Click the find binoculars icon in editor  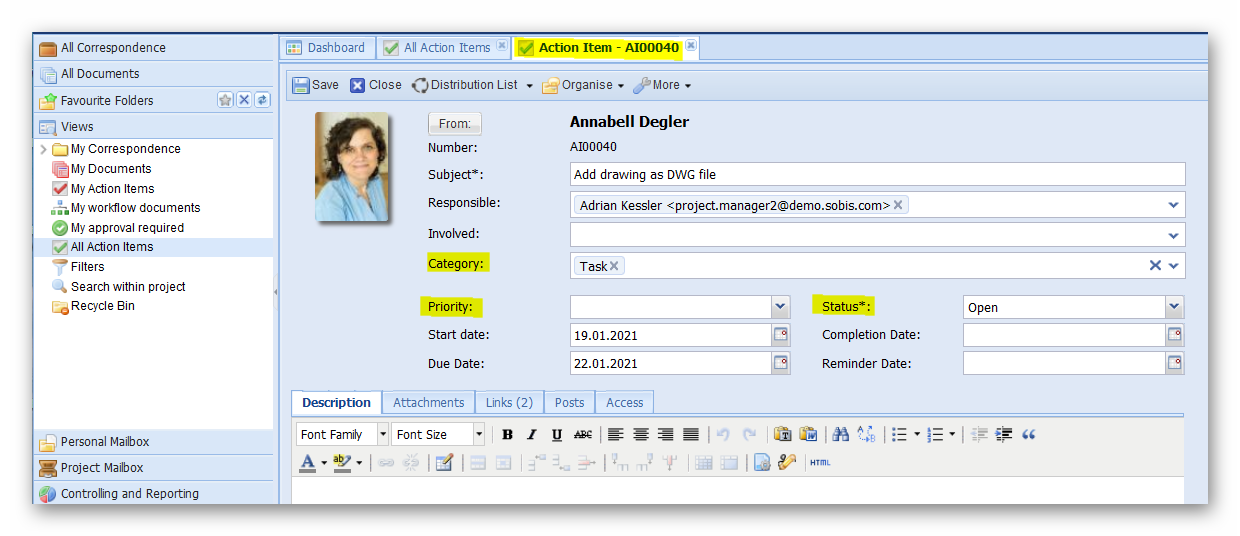click(840, 435)
